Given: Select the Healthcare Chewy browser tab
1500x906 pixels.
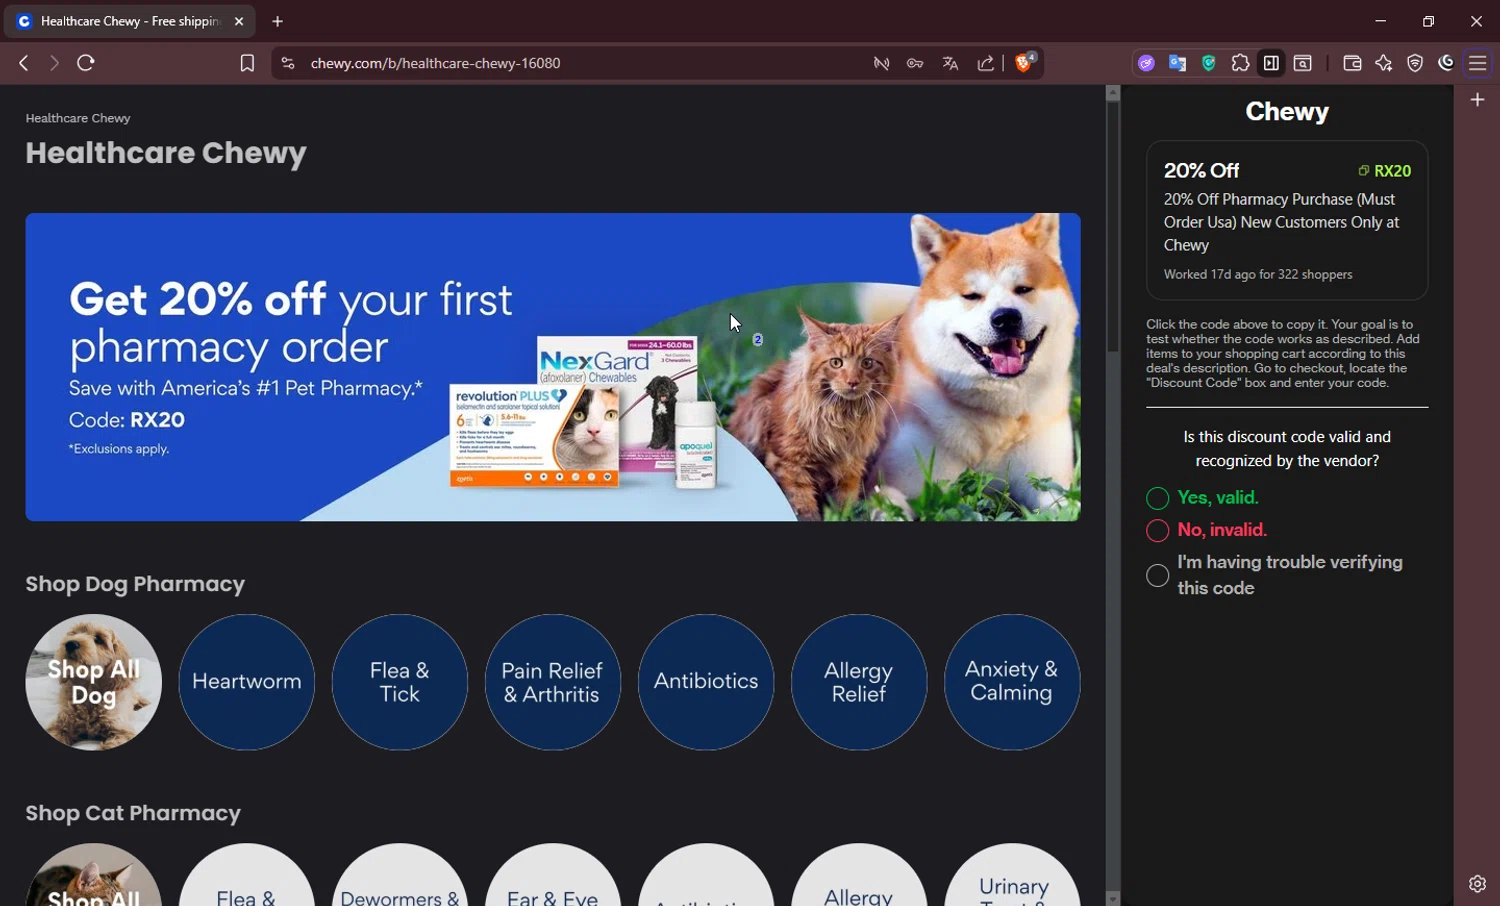Looking at the screenshot, I should click(x=130, y=21).
